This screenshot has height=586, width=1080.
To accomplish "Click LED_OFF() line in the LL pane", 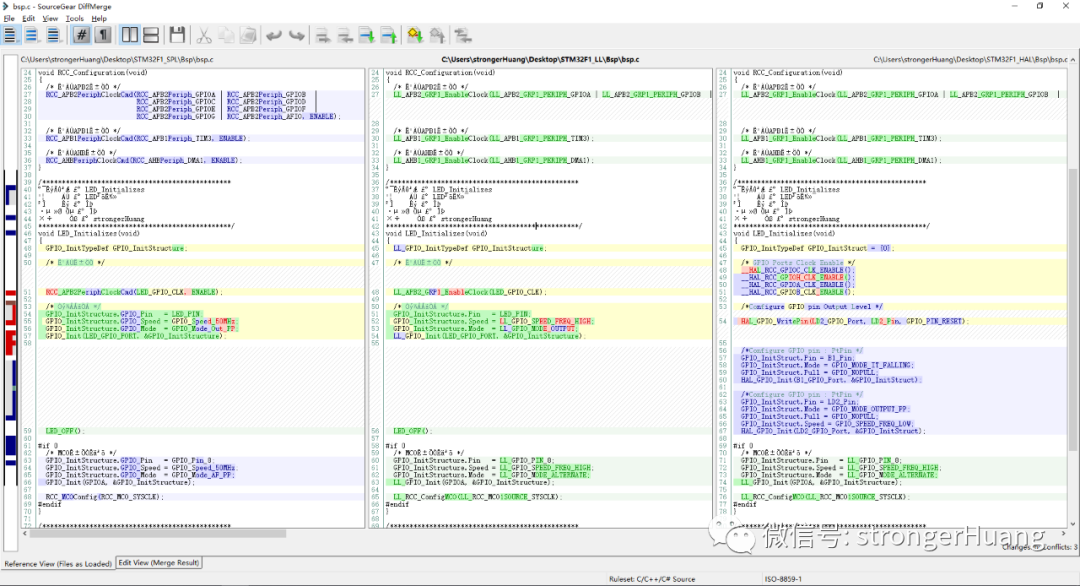I will (412, 431).
